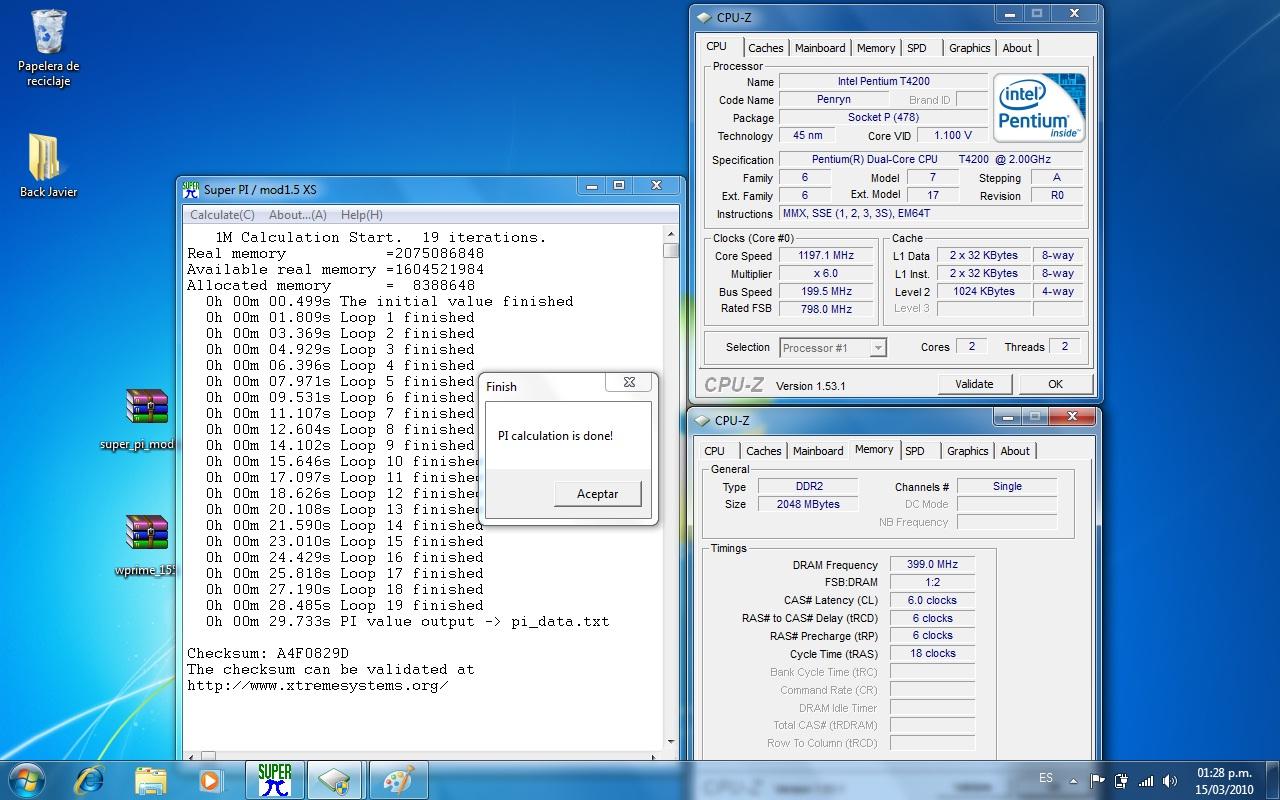
Task: Open volume speaker tray icon
Action: [x=1169, y=781]
